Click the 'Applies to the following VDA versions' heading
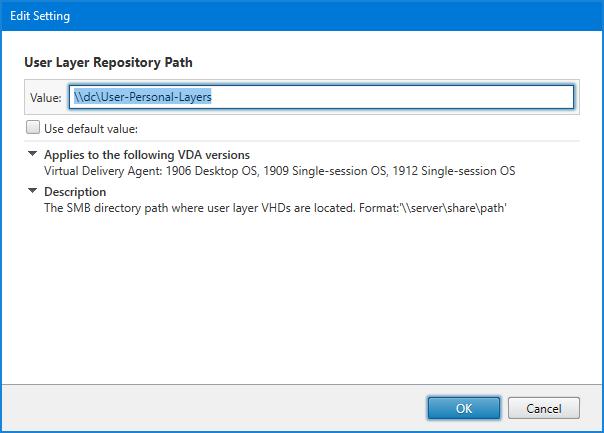Screen dimensions: 604x433 pos(146,155)
